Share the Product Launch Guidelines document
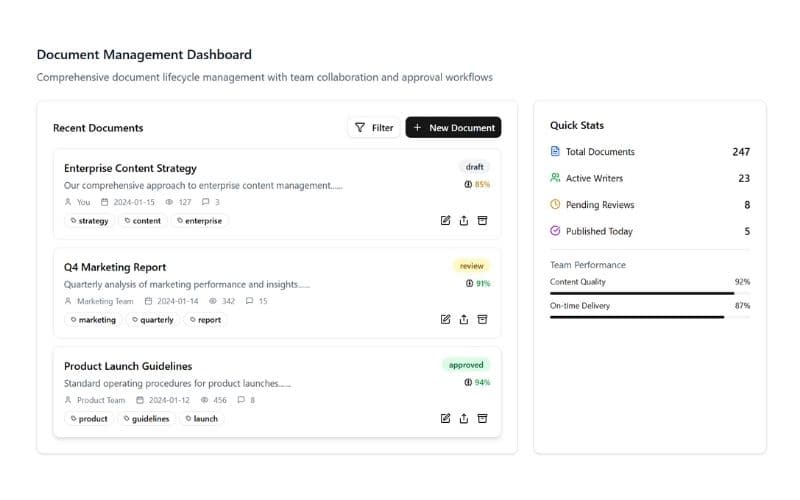 click(x=464, y=418)
